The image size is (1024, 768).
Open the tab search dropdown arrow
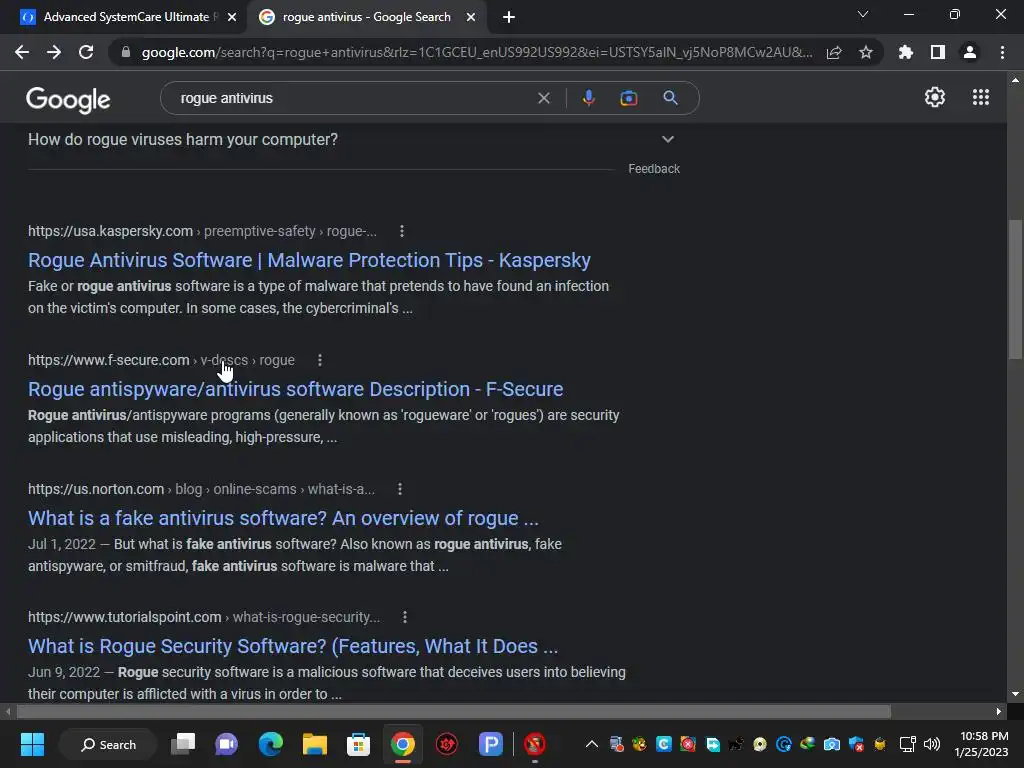(x=863, y=14)
